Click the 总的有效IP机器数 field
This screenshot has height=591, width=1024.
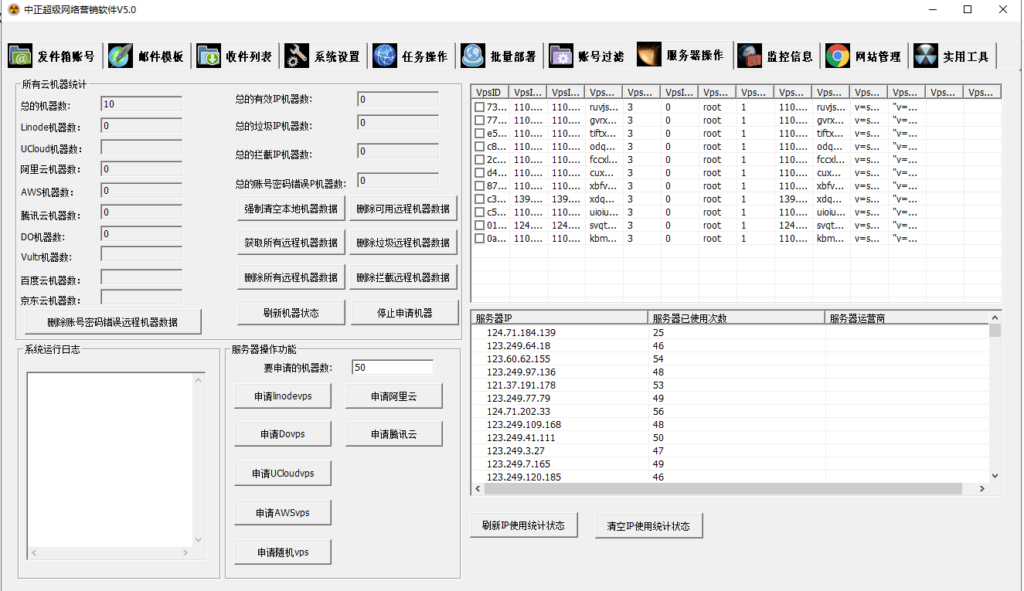[x=398, y=99]
